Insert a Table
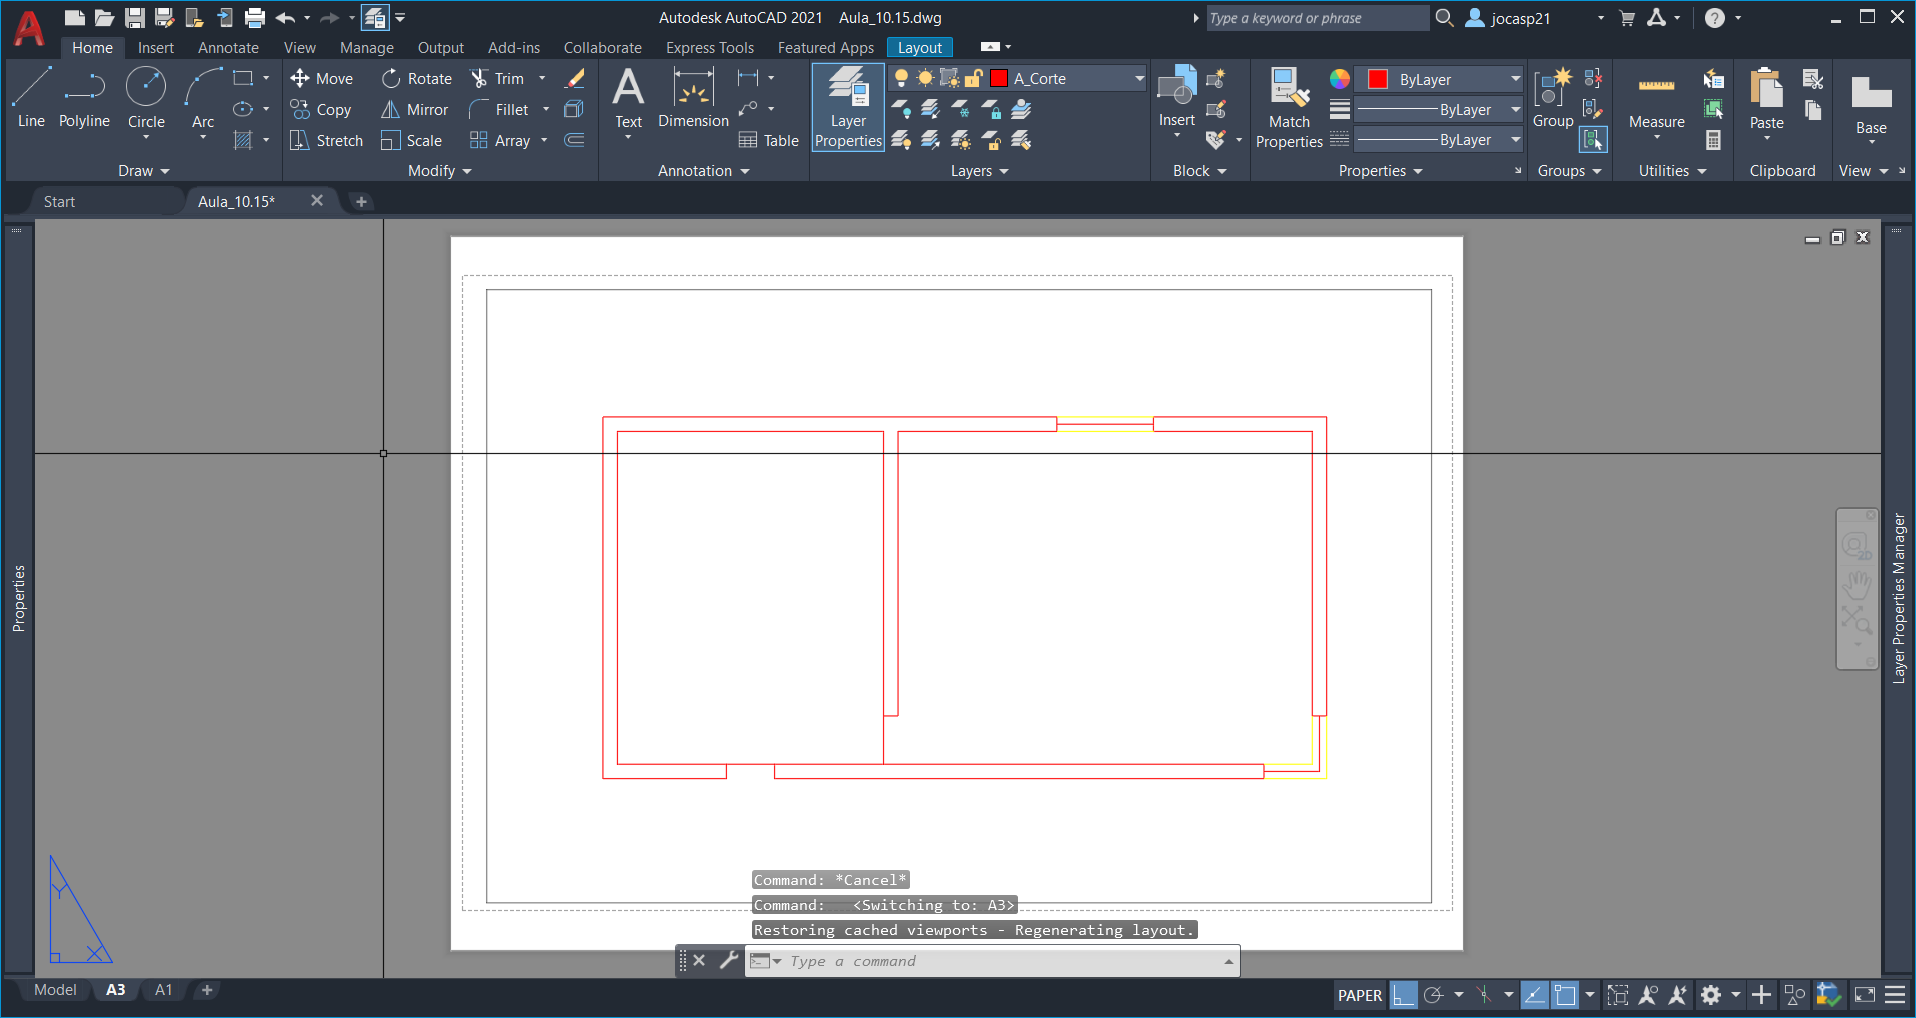Image resolution: width=1916 pixels, height=1018 pixels. [x=768, y=140]
